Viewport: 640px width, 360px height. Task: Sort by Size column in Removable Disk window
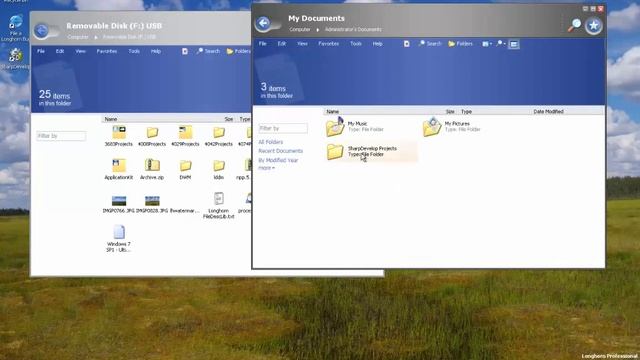tap(229, 119)
